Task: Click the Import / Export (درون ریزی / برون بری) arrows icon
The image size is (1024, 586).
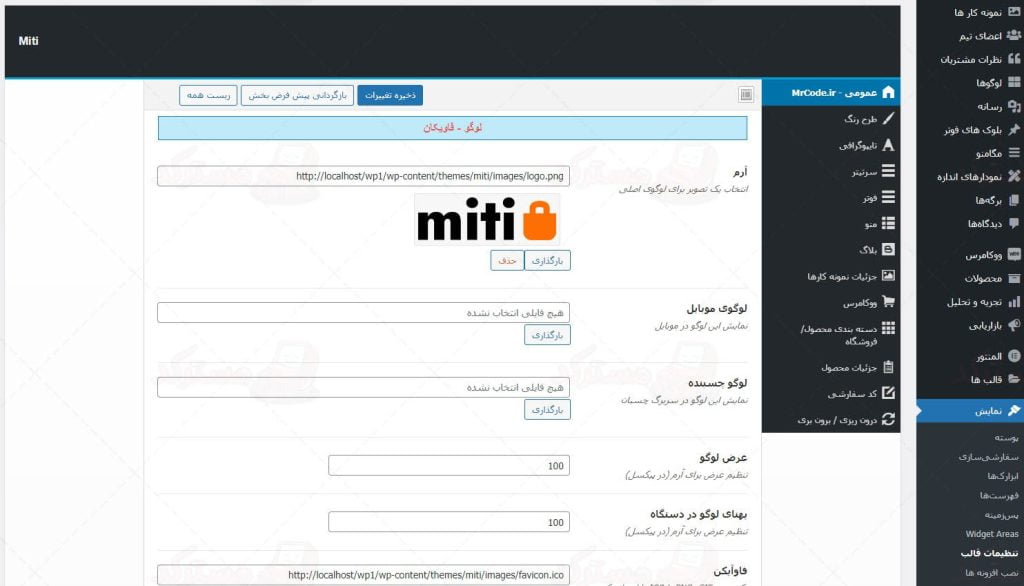Action: pyautogui.click(x=888, y=420)
